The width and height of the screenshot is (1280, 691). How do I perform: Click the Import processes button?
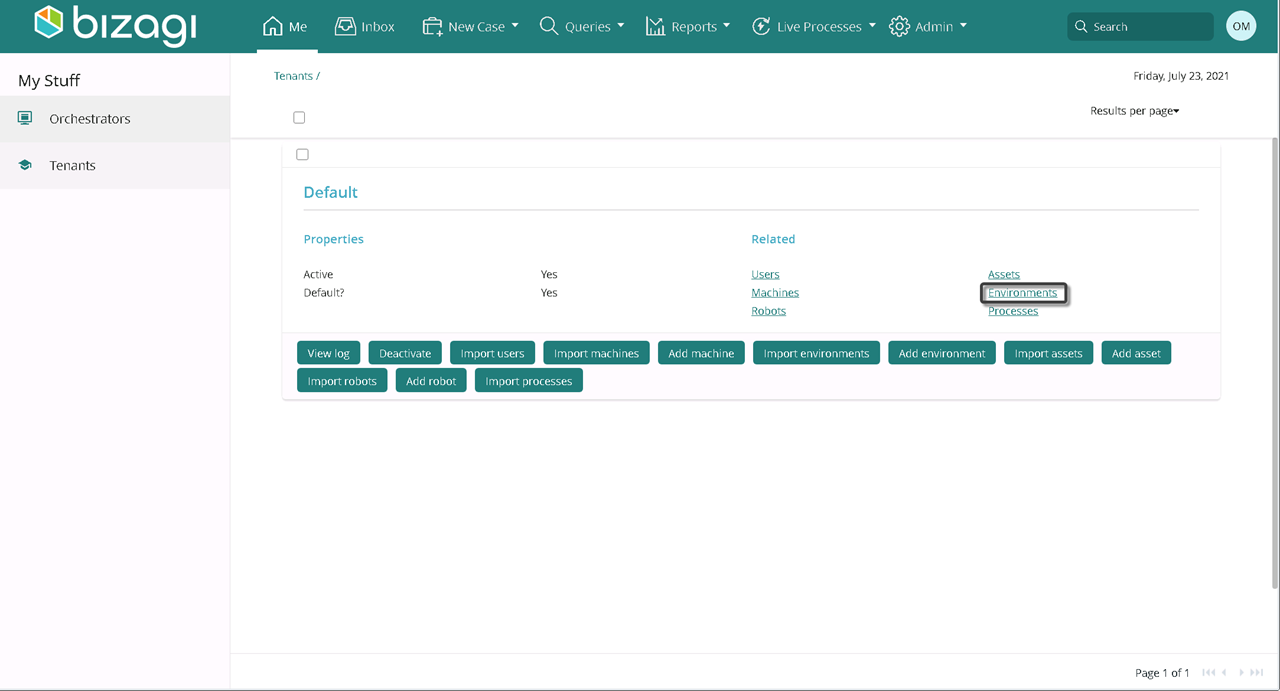[529, 381]
